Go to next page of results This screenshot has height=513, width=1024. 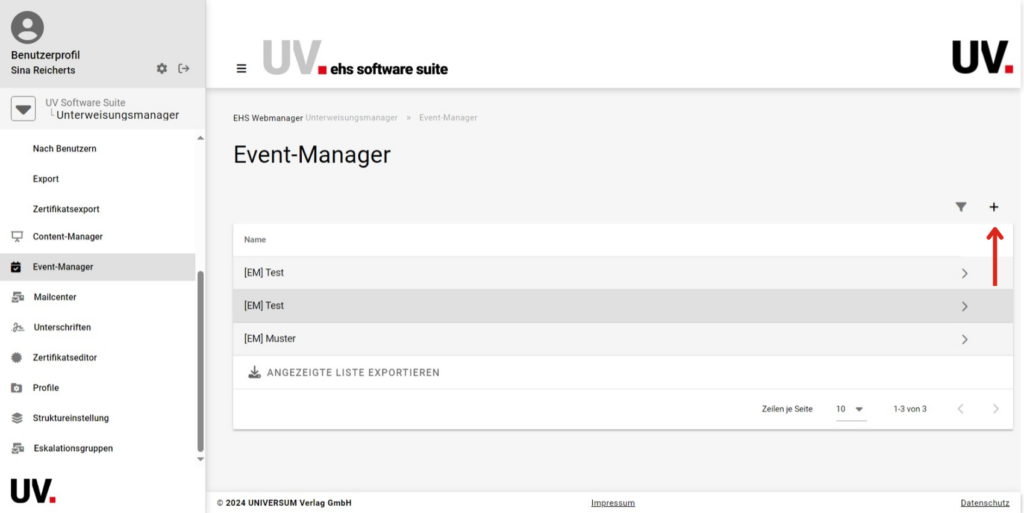tap(995, 409)
